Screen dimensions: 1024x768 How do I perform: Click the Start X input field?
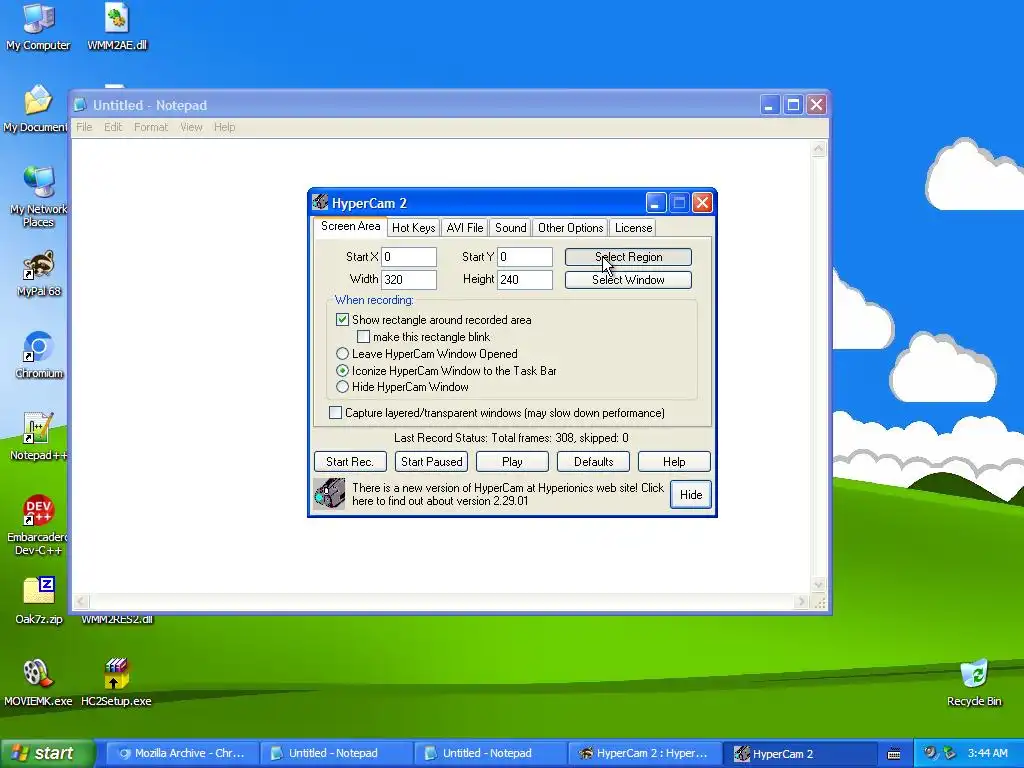pyautogui.click(x=409, y=257)
